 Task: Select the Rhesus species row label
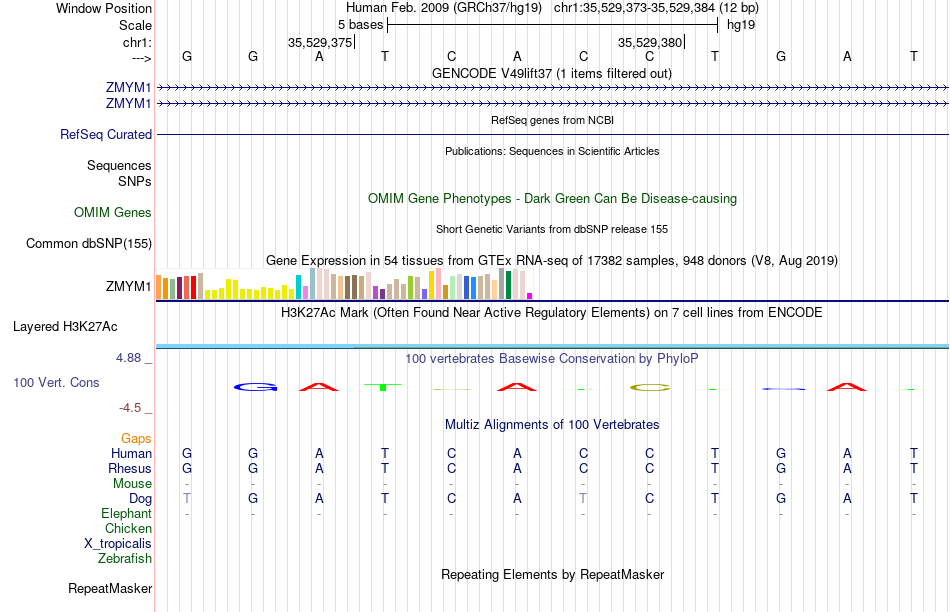click(130, 468)
